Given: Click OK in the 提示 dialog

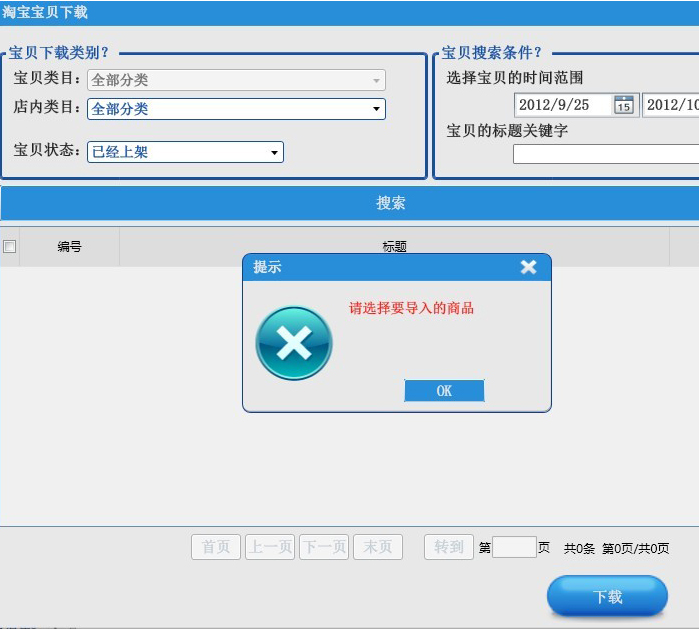Looking at the screenshot, I should (444, 391).
